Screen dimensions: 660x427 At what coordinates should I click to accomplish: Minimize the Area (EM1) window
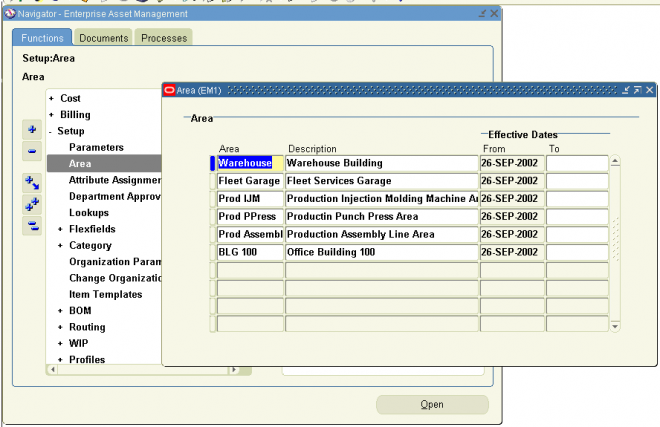(x=625, y=90)
